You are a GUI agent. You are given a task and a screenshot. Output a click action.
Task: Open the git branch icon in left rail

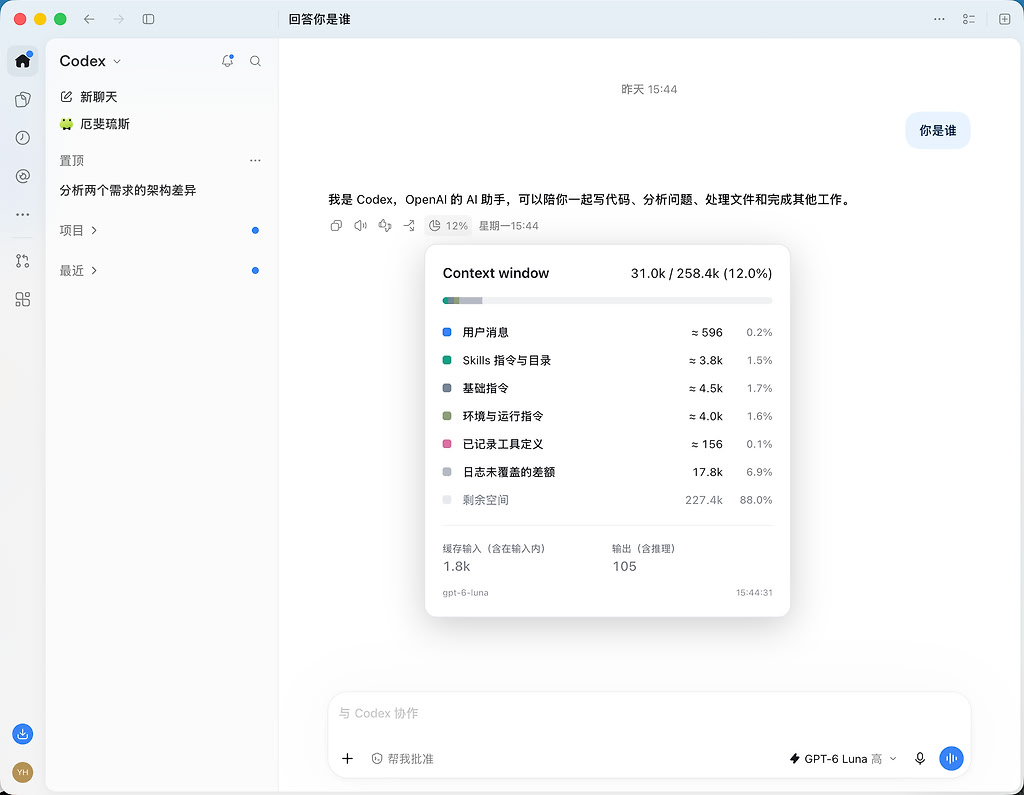click(x=23, y=261)
